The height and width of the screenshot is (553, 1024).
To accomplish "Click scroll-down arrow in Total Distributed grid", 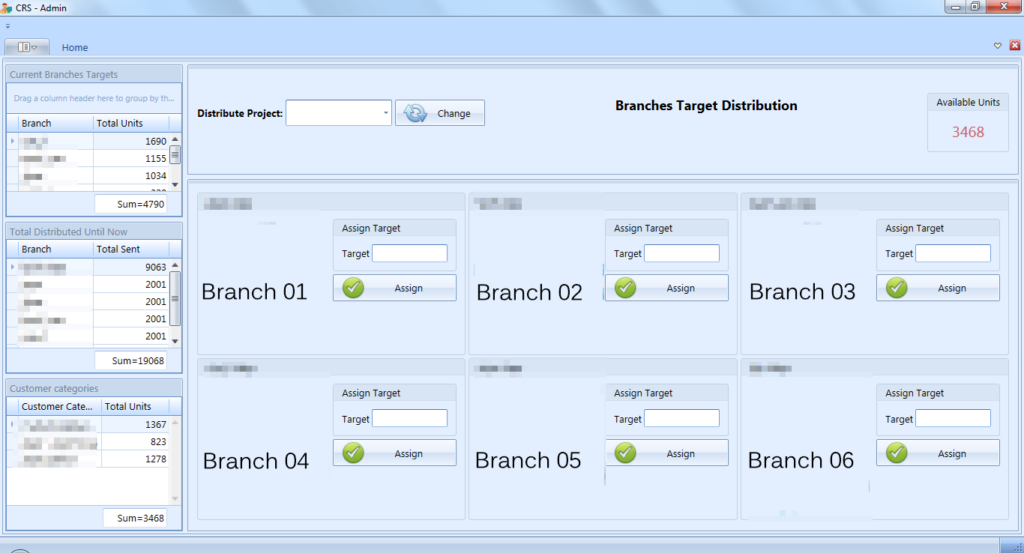I will 175,341.
